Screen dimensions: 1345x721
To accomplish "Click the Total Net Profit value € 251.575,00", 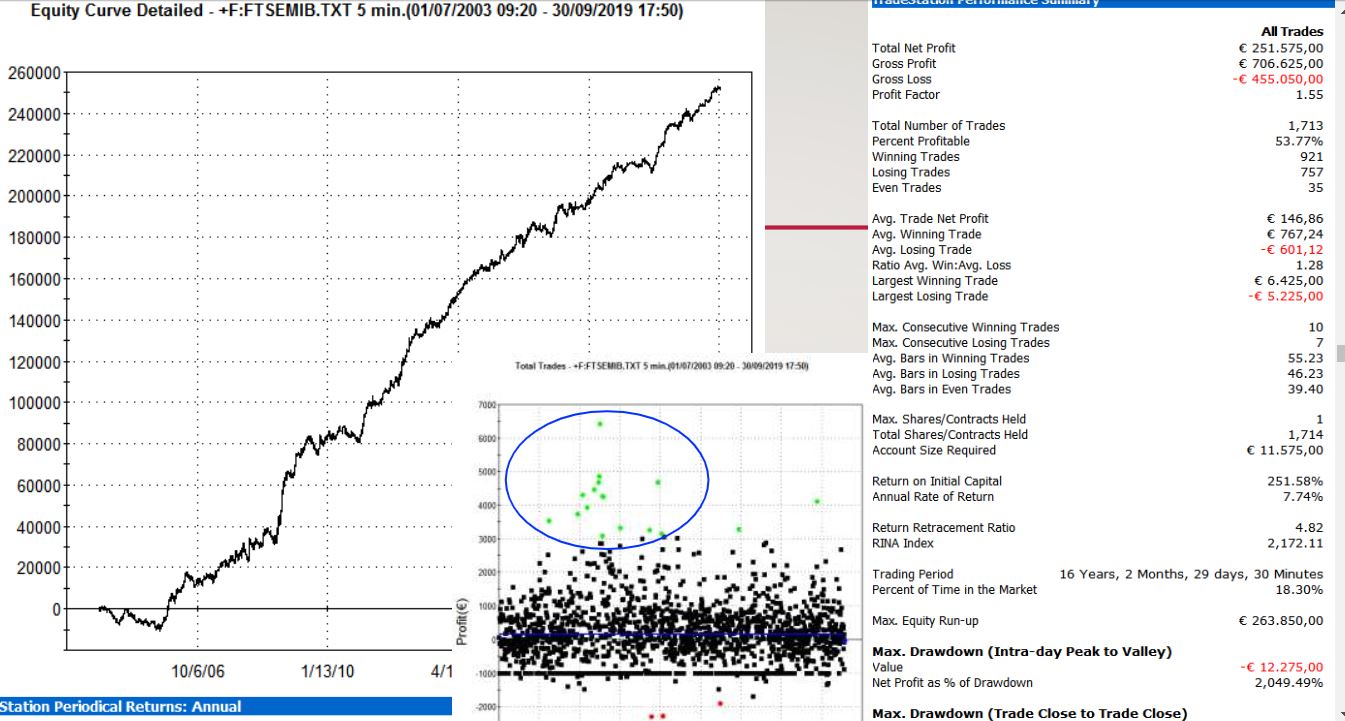I will point(1280,48).
